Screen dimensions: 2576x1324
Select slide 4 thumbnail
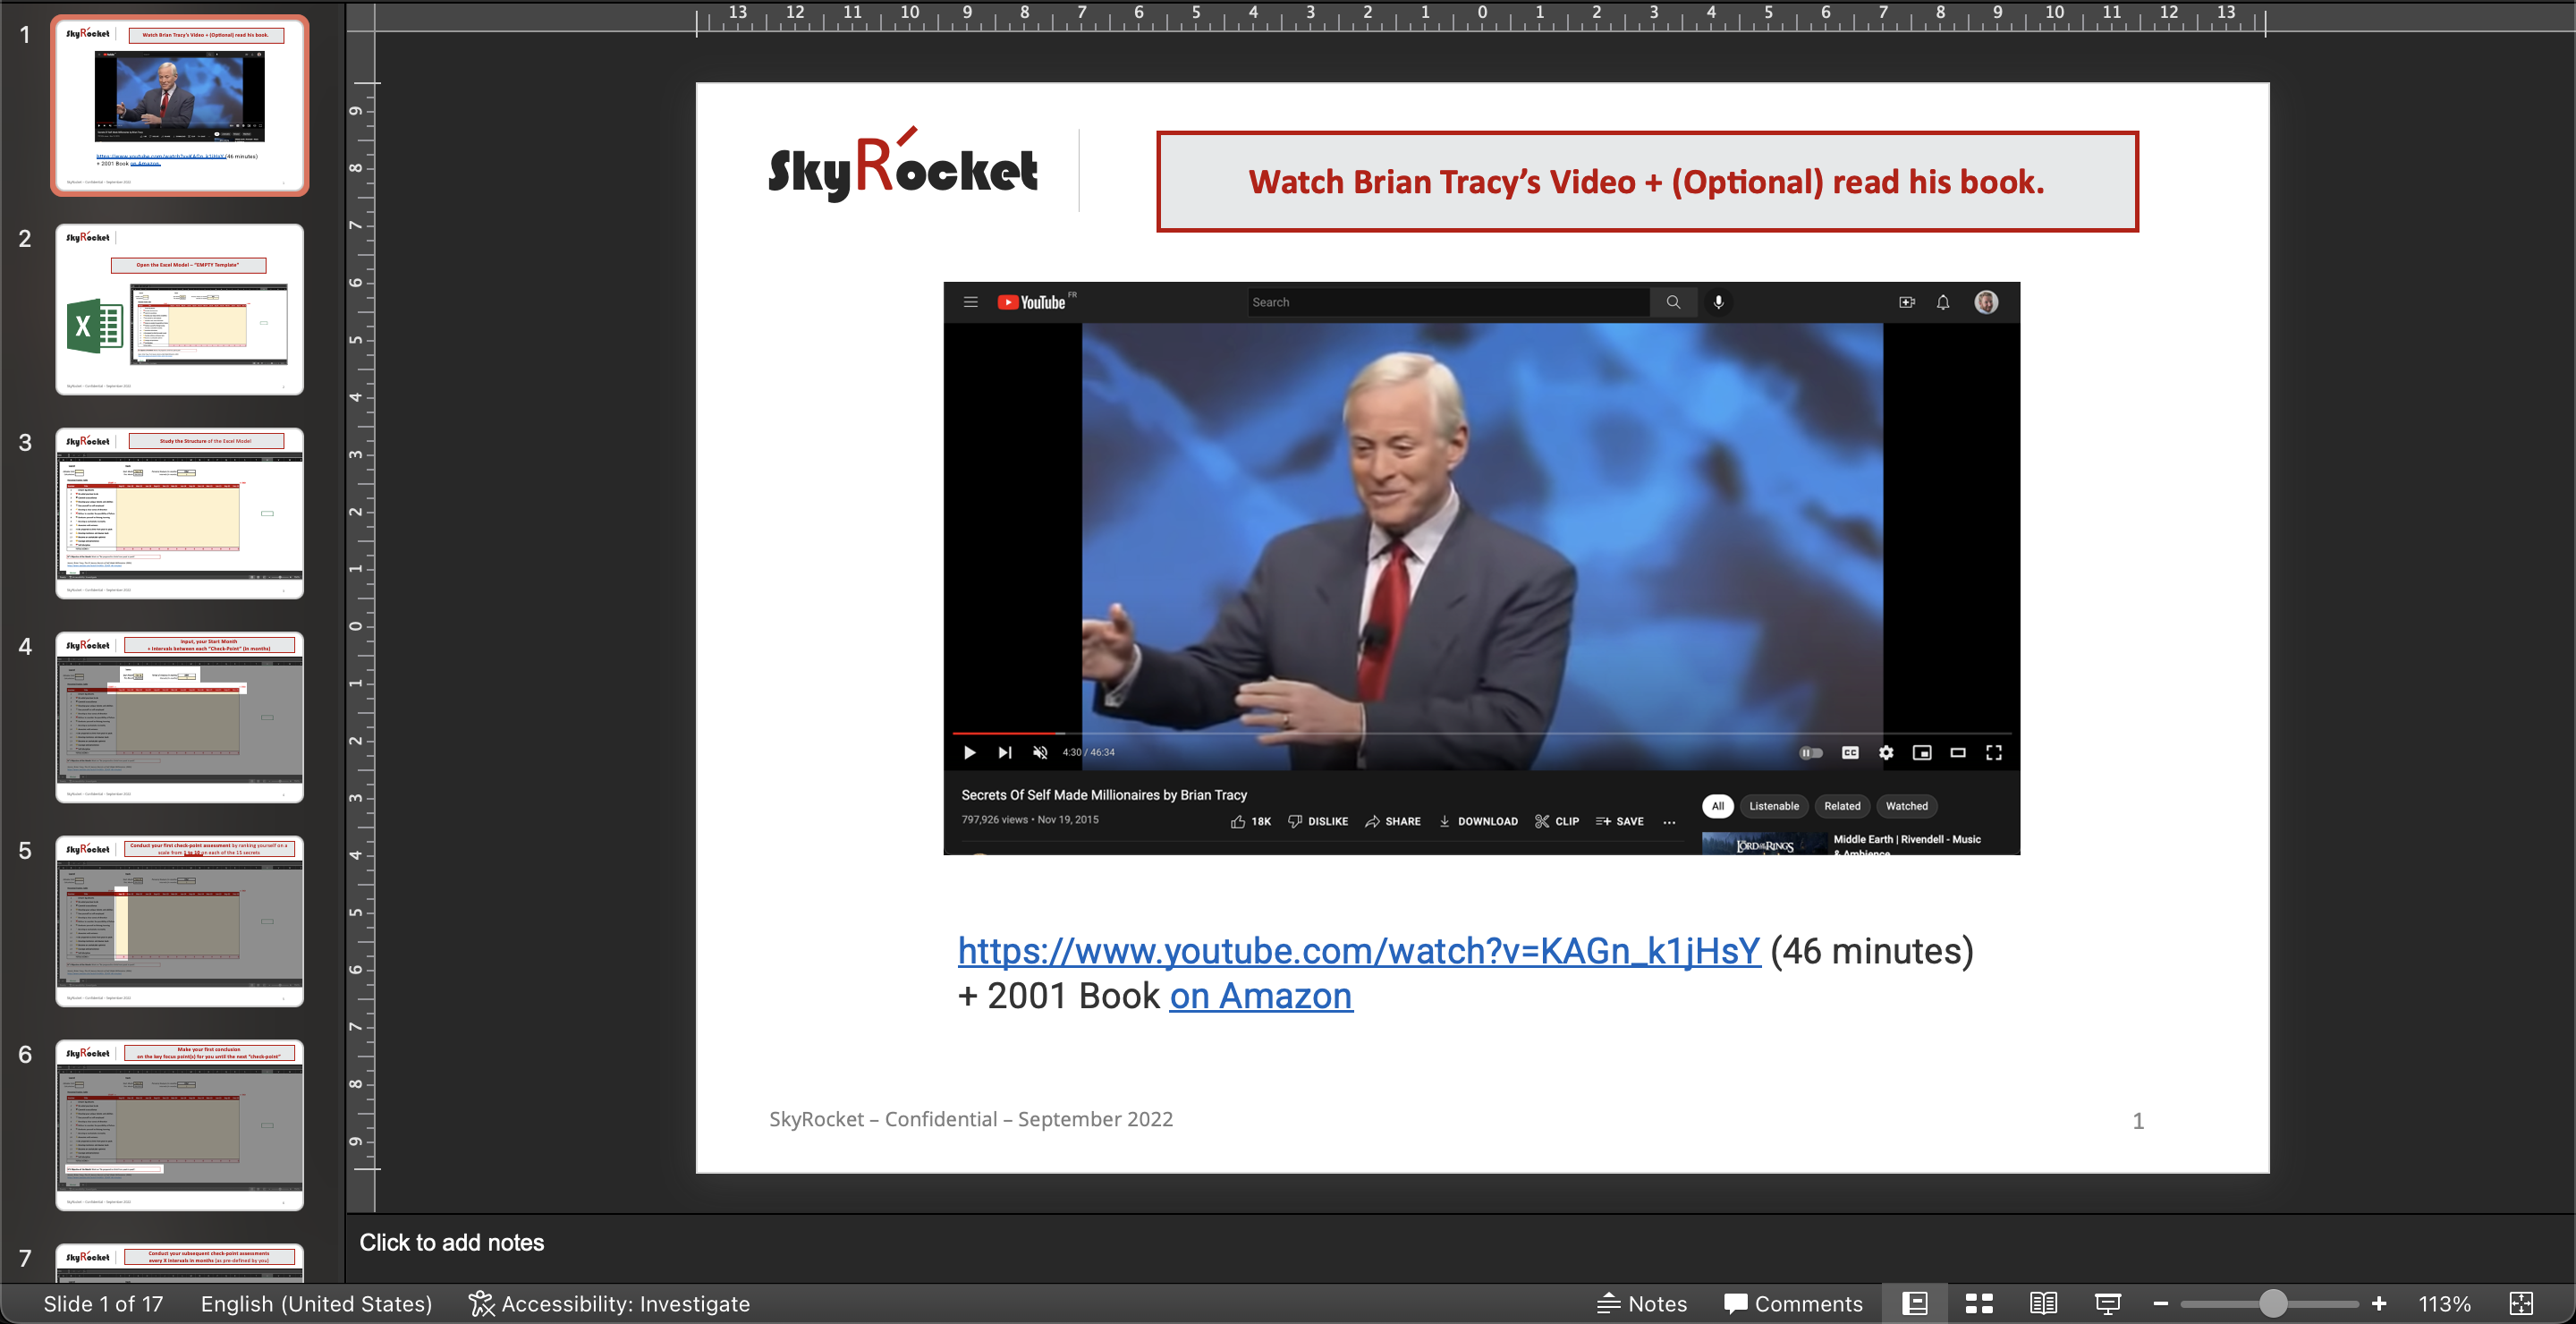point(180,717)
